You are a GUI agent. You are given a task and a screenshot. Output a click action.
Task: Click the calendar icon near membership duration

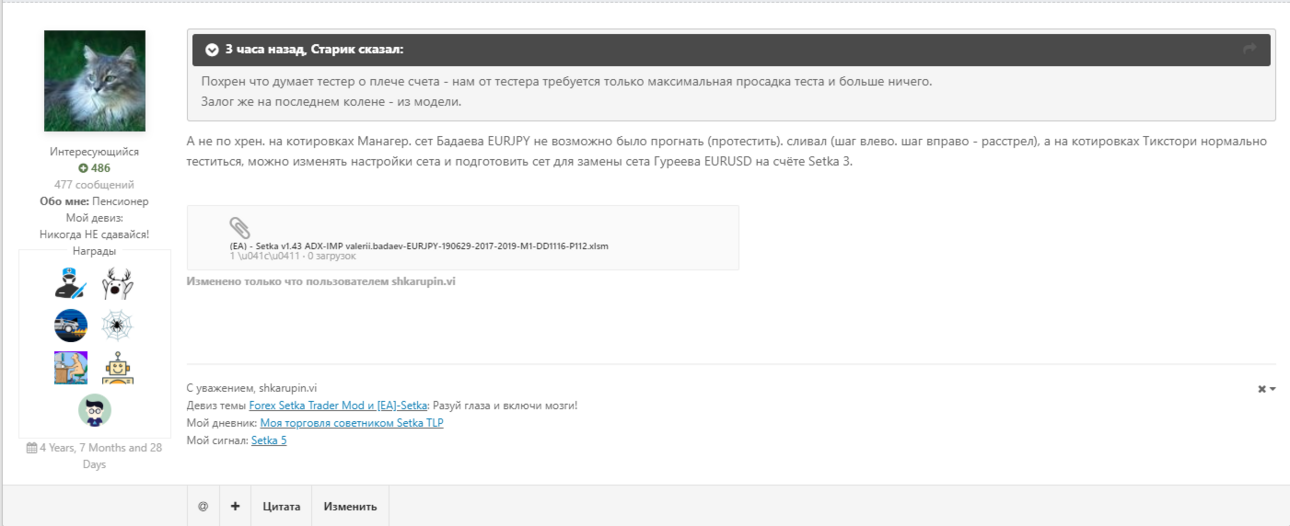click(x=32, y=448)
